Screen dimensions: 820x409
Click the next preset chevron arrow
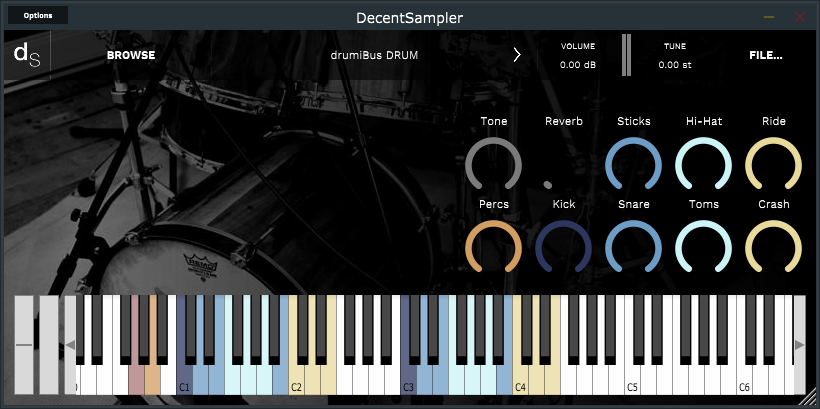(517, 55)
